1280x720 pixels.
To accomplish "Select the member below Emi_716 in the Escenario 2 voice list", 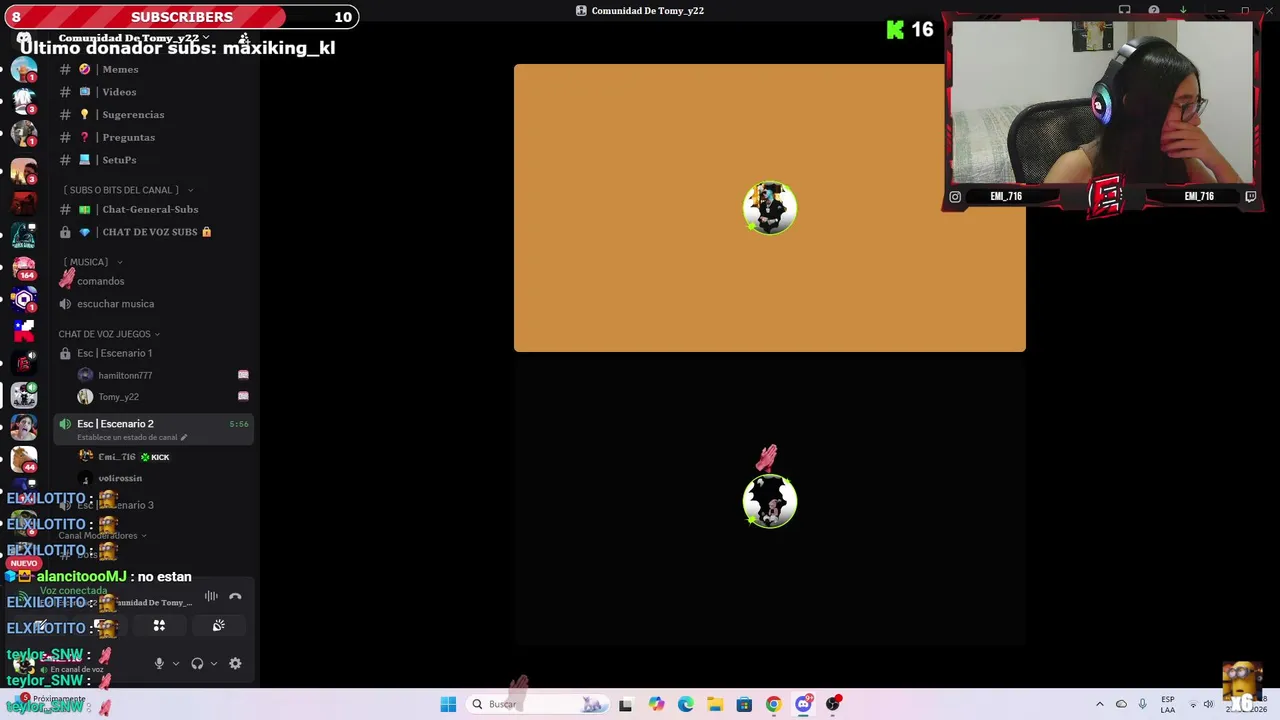I will point(120,478).
